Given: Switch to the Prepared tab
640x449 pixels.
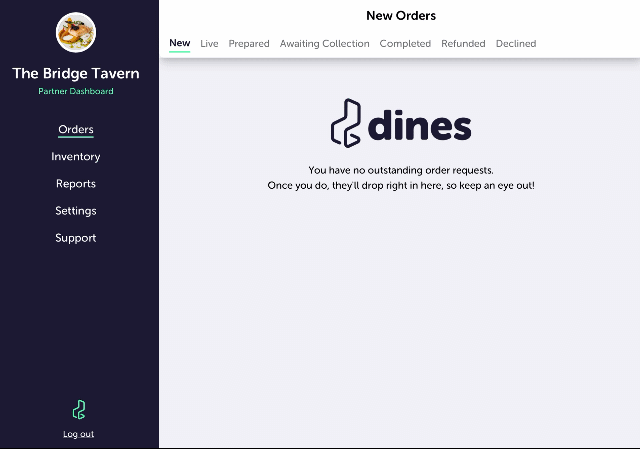Looking at the screenshot, I should [249, 44].
